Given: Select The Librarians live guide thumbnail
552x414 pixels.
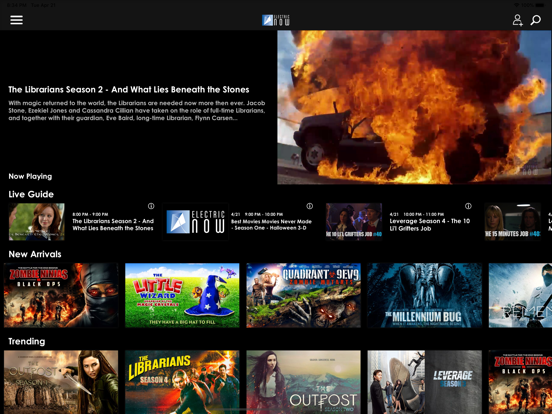Looking at the screenshot, I should (37, 222).
